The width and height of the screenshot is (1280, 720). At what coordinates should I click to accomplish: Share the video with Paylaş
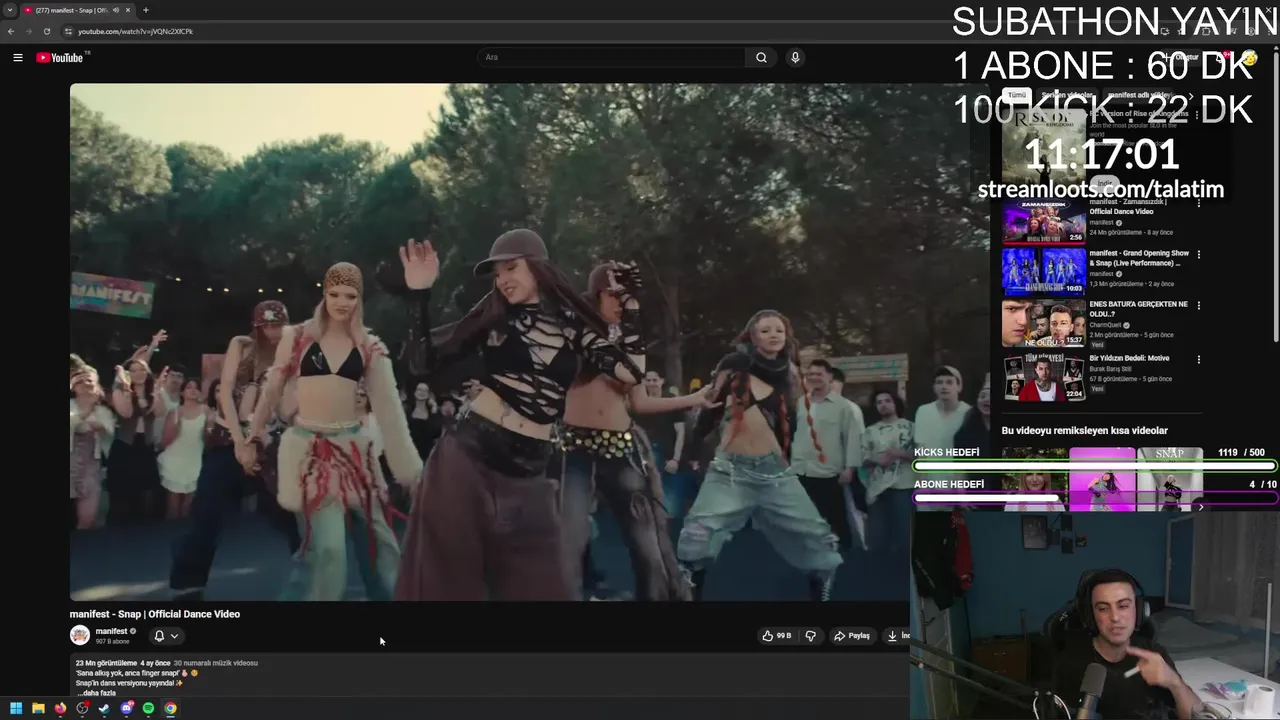click(x=852, y=635)
